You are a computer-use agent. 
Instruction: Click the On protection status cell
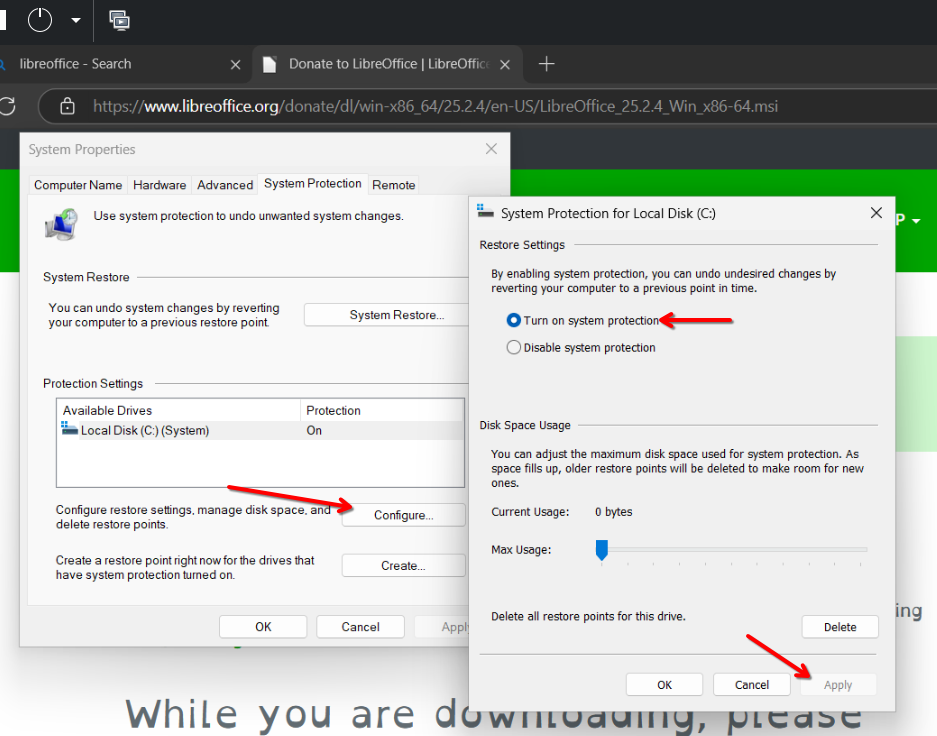point(314,430)
